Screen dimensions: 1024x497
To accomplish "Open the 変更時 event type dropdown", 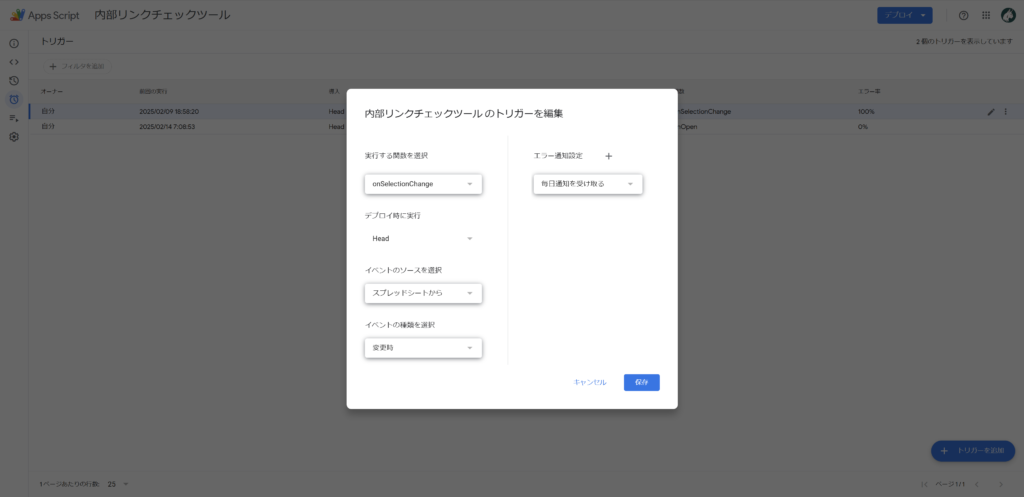I will coord(423,348).
